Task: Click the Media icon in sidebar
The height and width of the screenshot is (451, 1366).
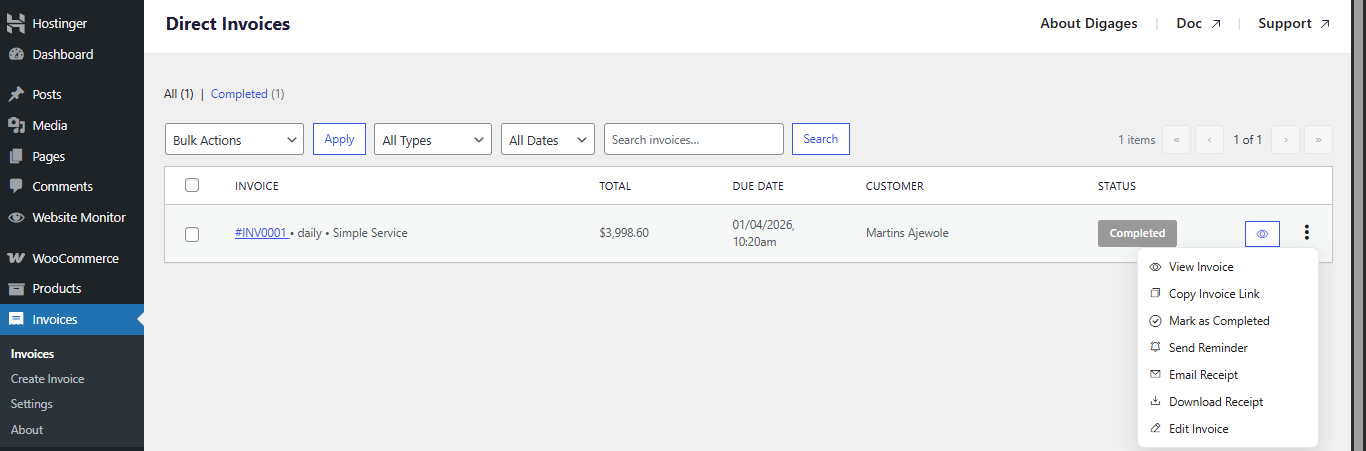Action: (16, 125)
